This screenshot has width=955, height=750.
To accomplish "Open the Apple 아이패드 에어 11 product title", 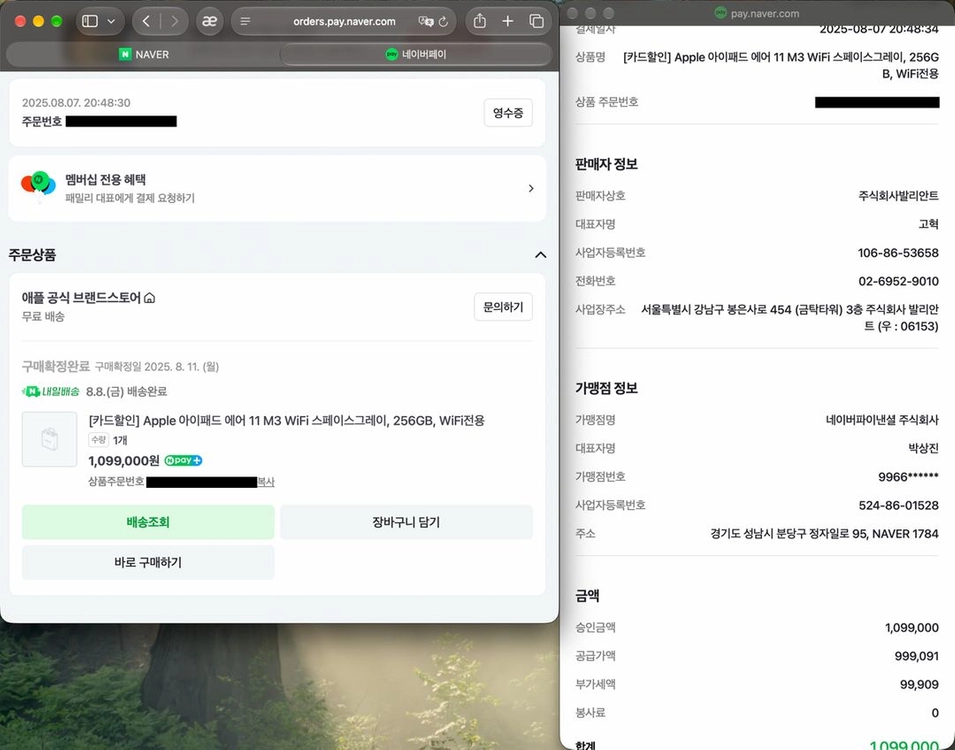I will coord(286,420).
